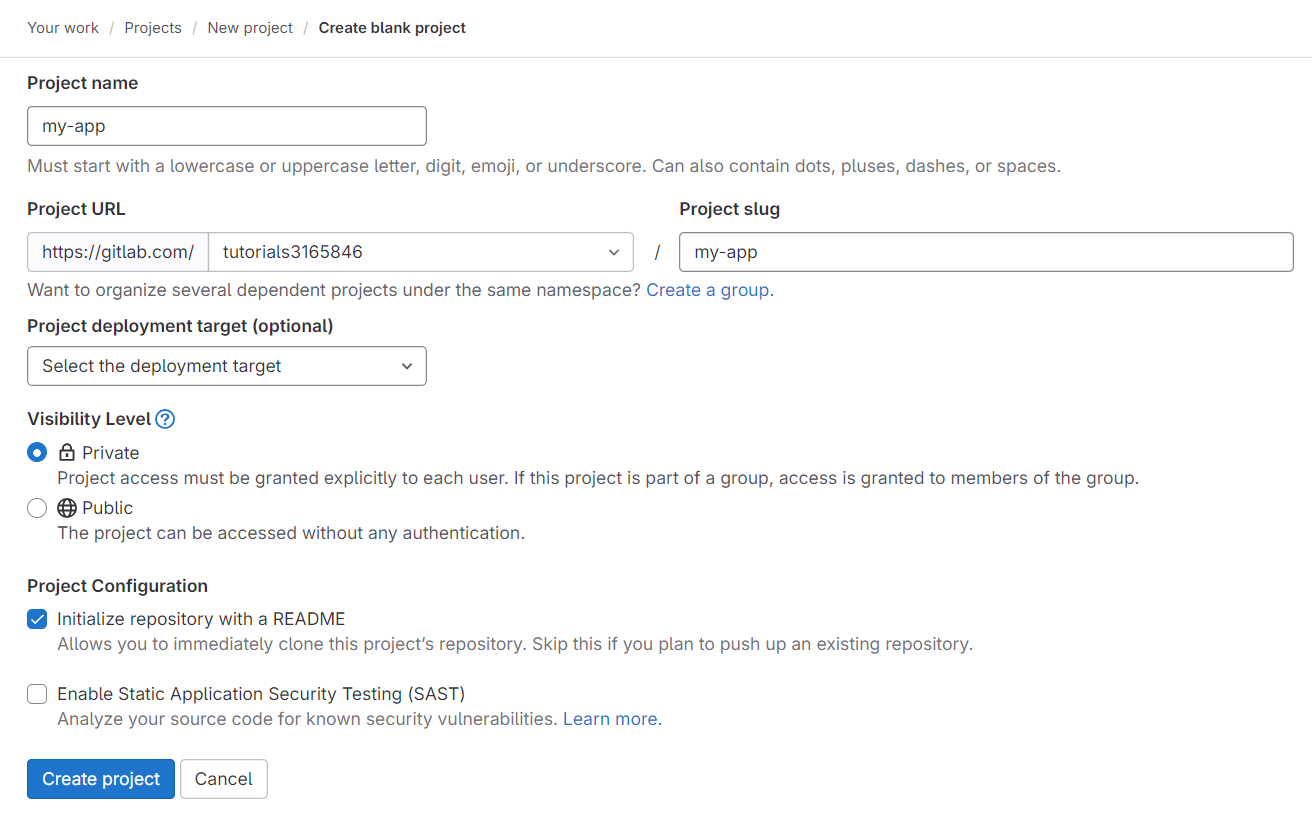This screenshot has height=816, width=1312.
Task: Click the https://gitlab.com/ URL prefix
Action: coord(117,252)
